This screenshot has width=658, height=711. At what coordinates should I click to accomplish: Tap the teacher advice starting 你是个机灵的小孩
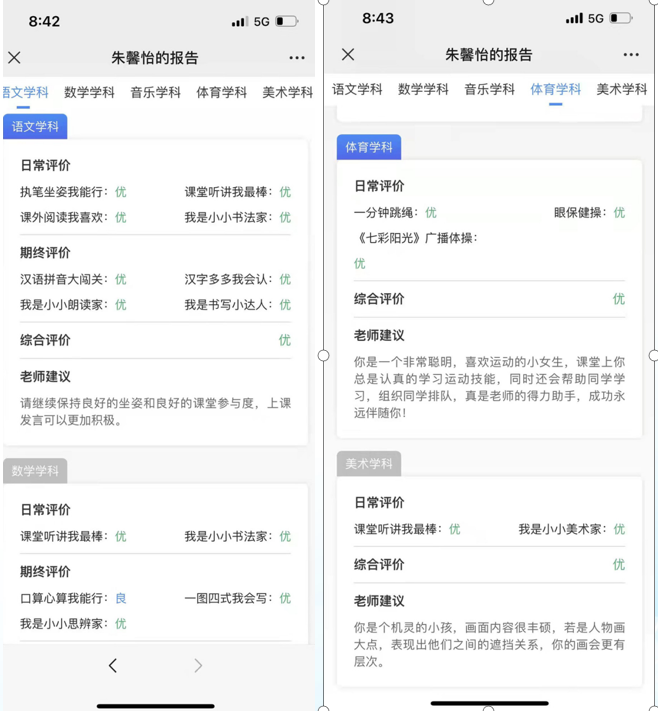point(489,644)
